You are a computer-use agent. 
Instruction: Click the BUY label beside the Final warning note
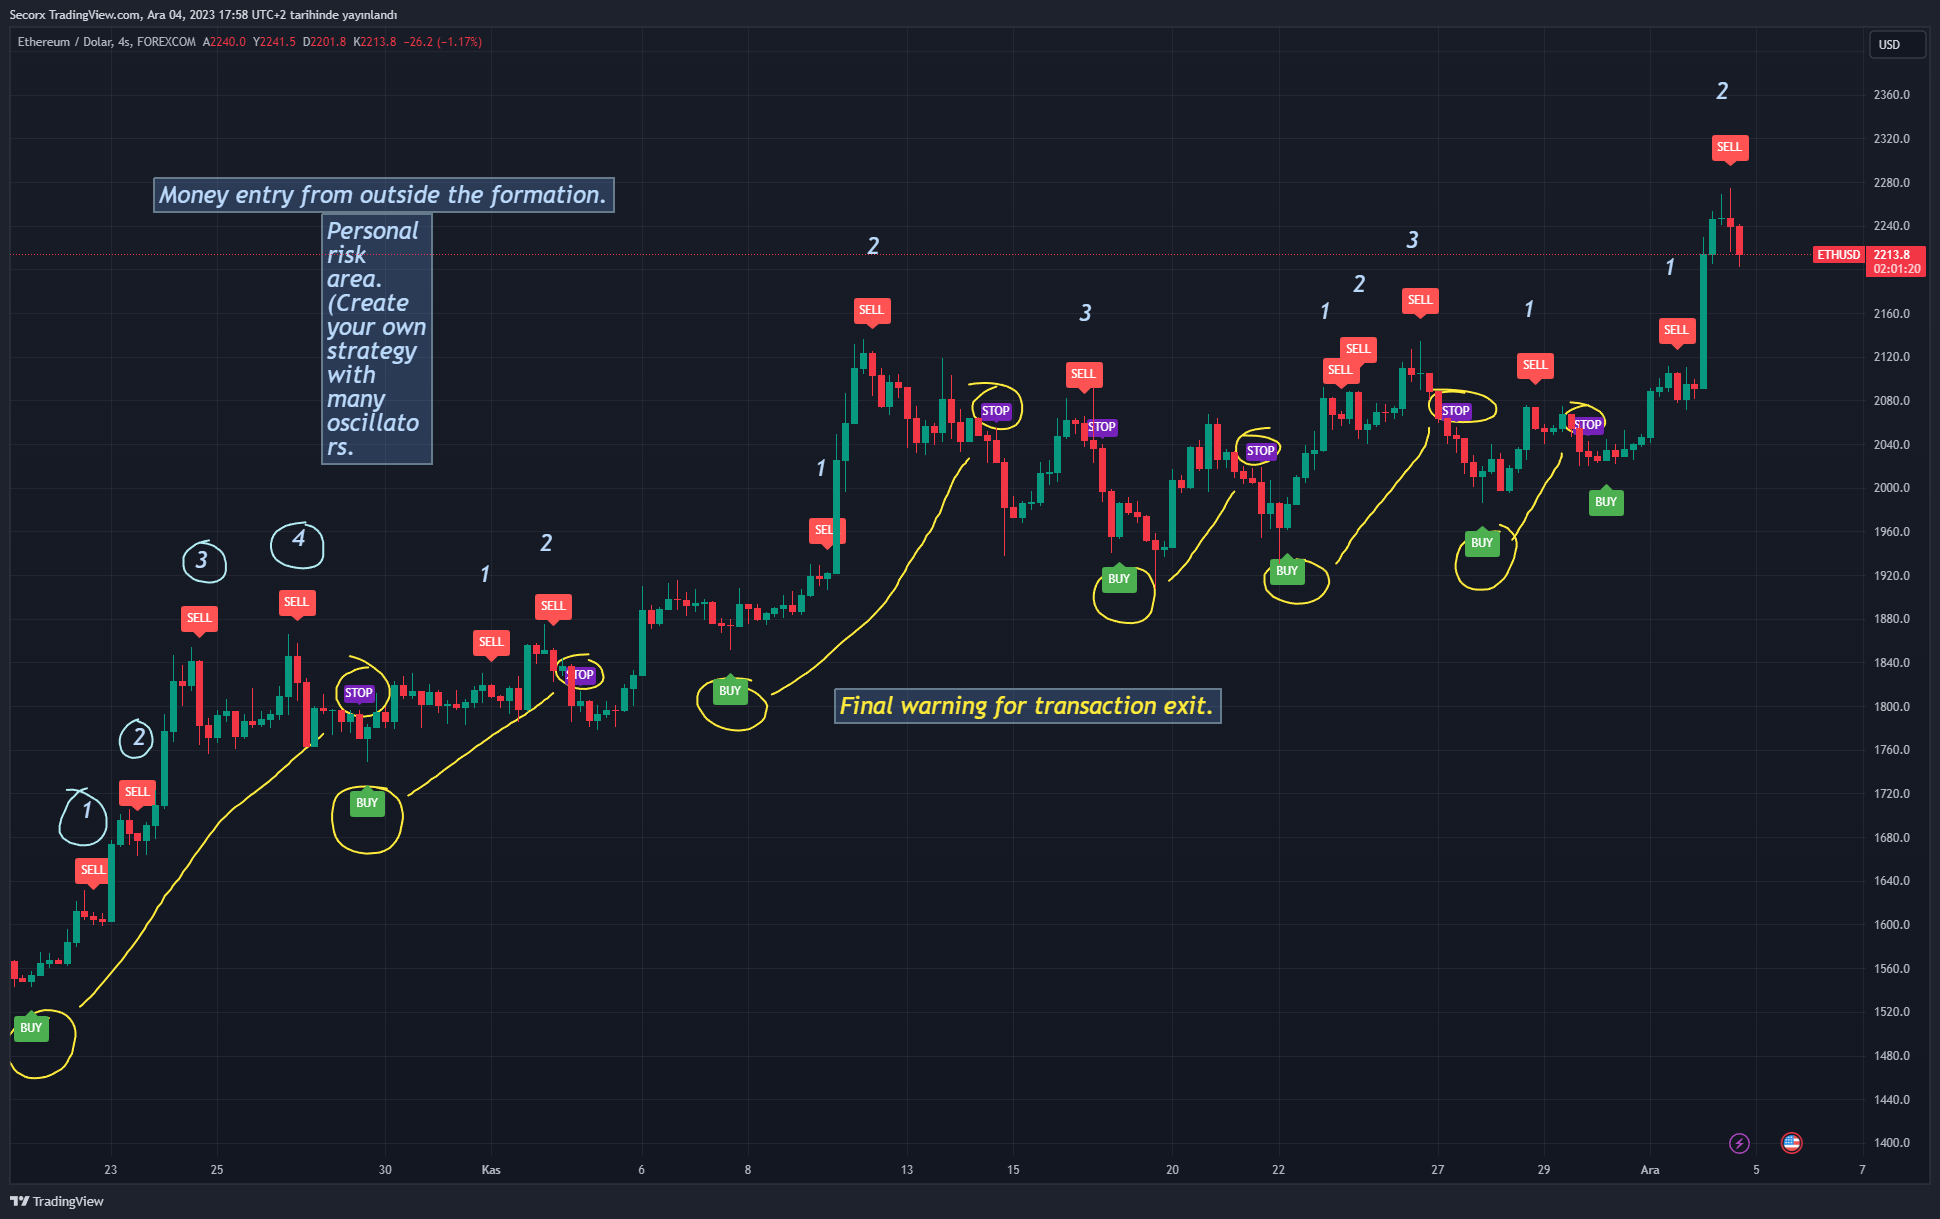click(730, 691)
